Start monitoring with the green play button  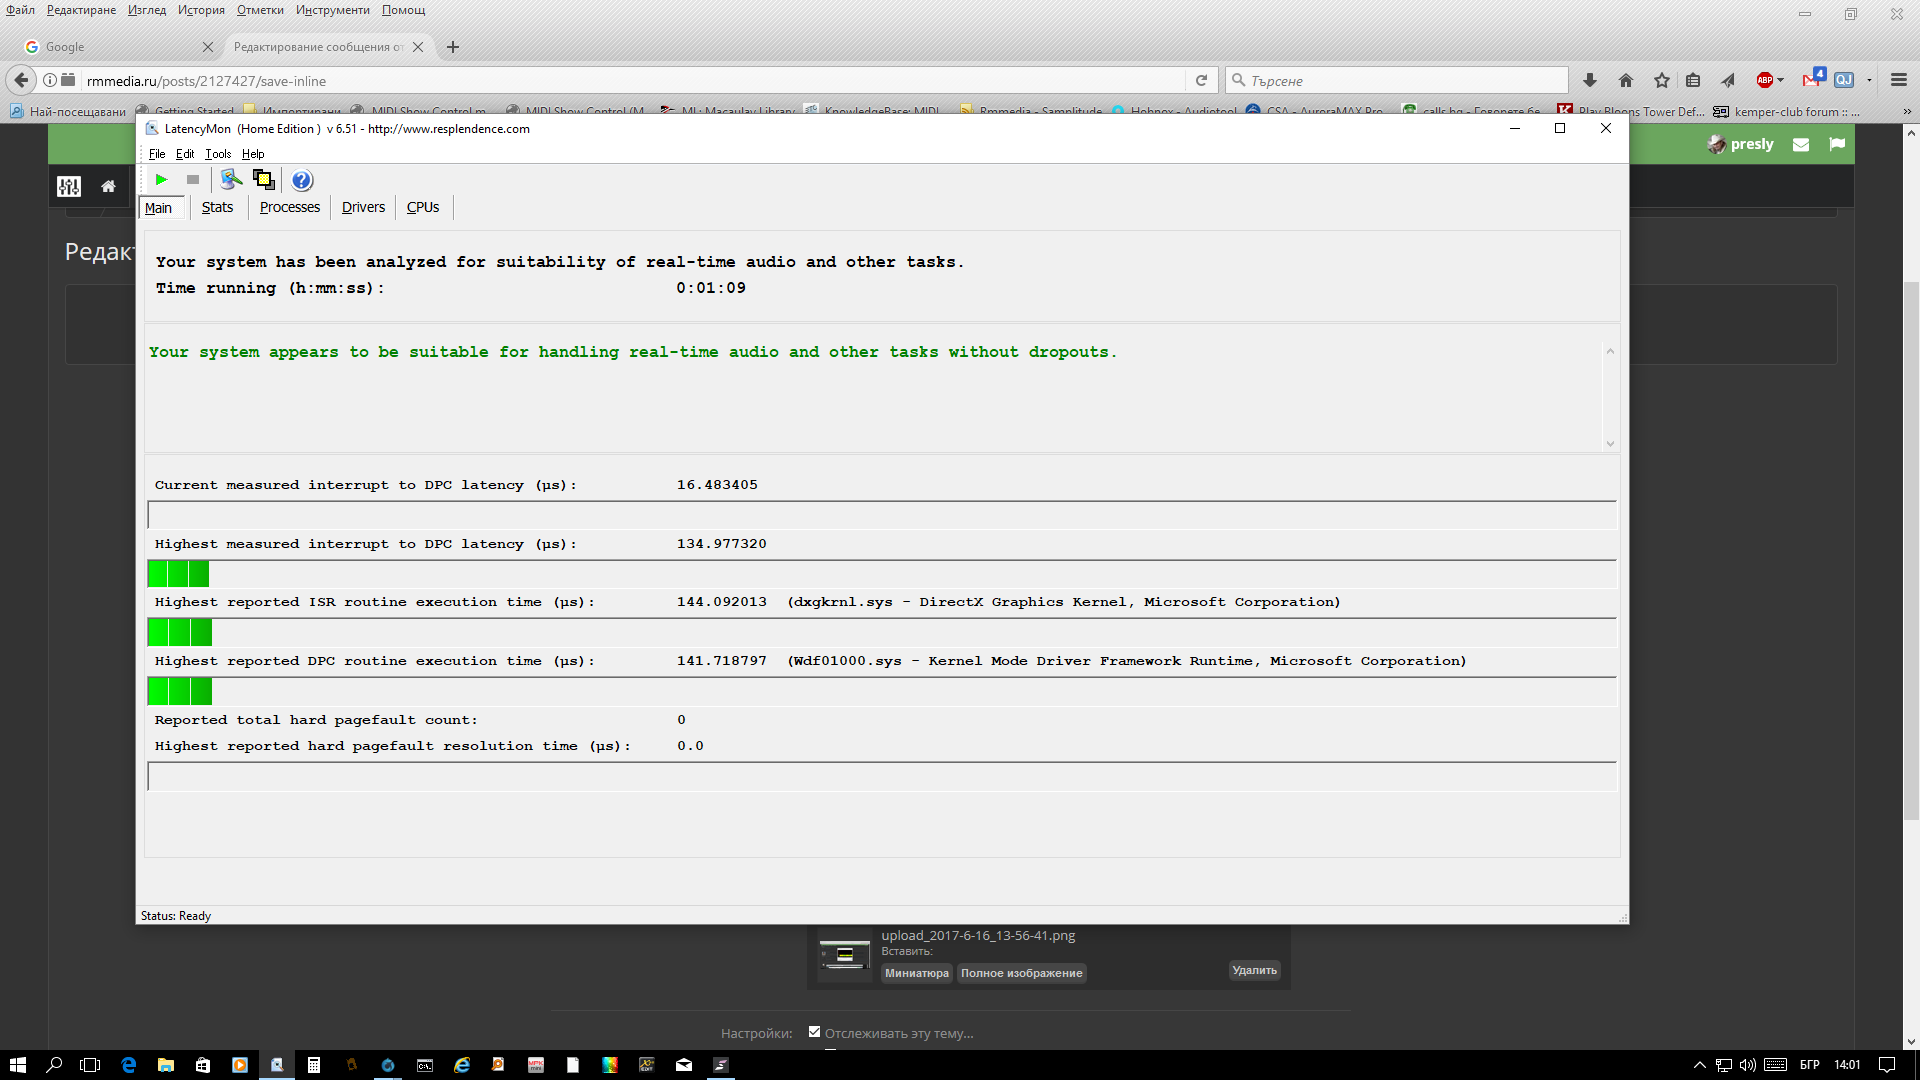tap(161, 180)
